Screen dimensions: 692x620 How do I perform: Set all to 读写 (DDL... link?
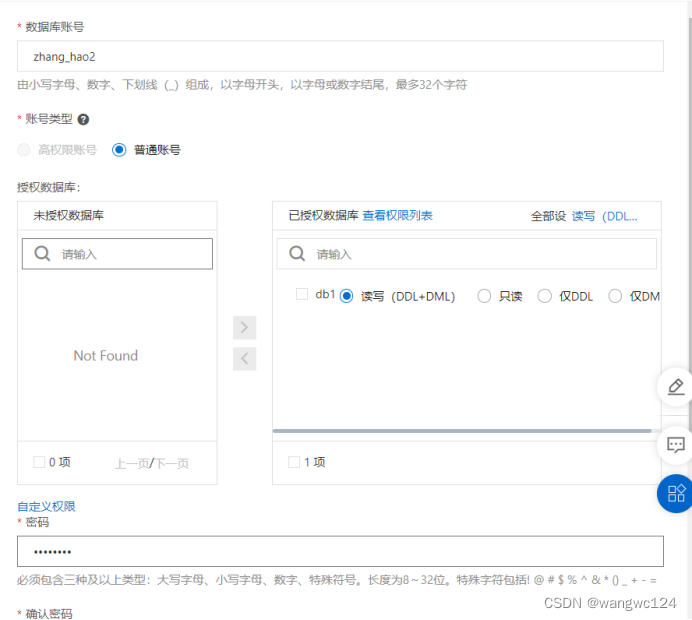pyautogui.click(x=605, y=216)
